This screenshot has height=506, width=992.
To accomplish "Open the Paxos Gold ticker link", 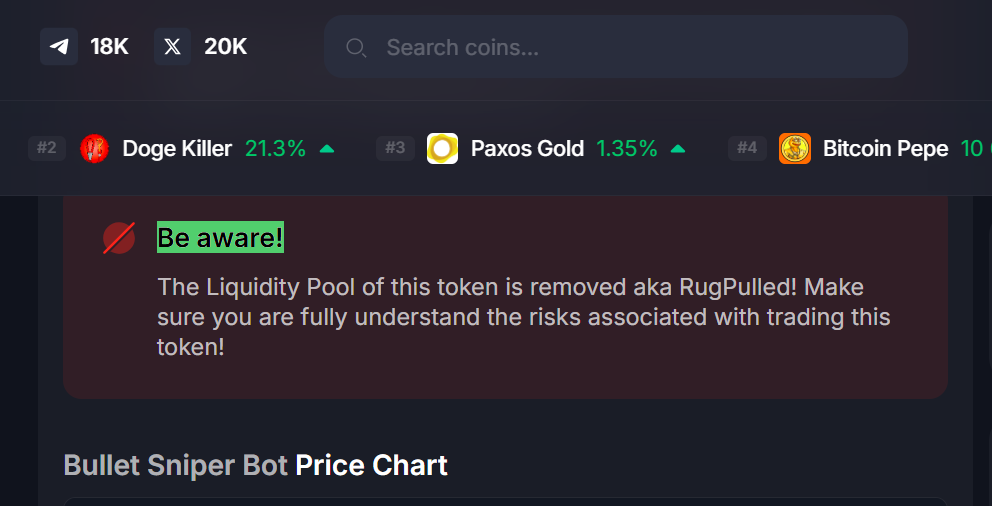I will point(527,149).
